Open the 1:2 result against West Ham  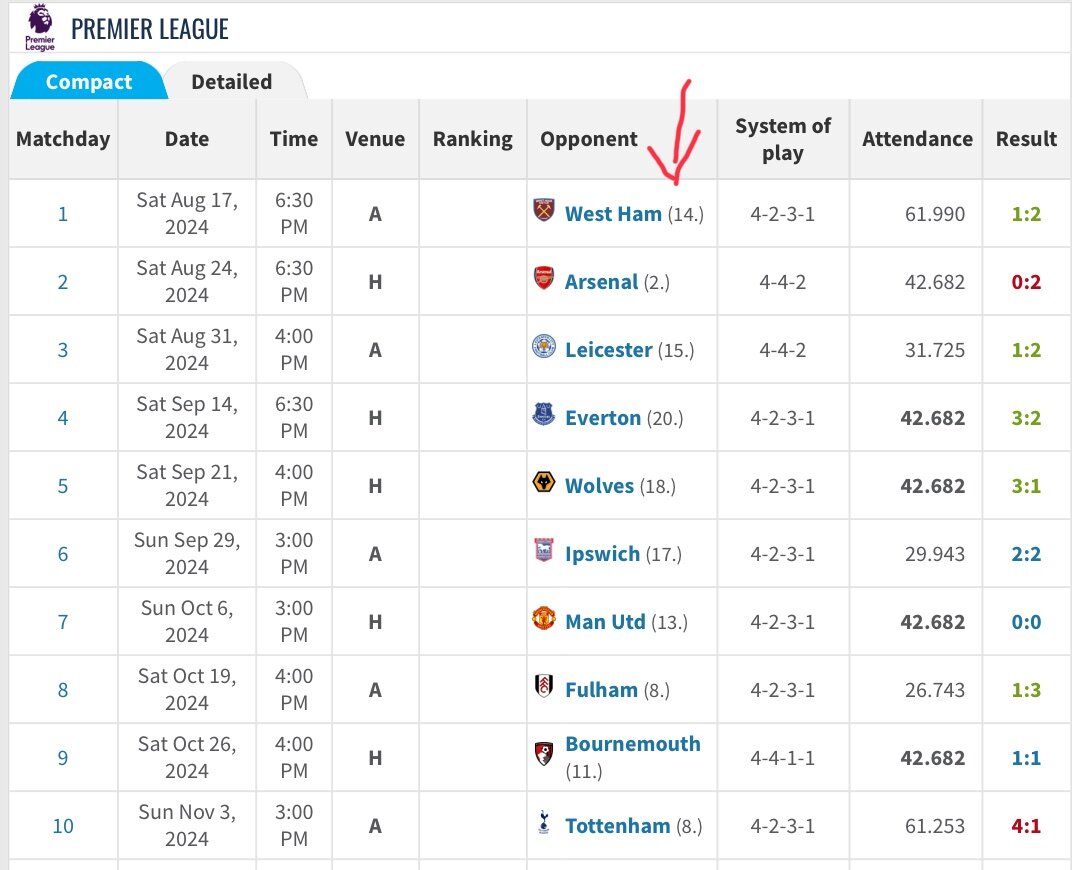(x=1026, y=214)
